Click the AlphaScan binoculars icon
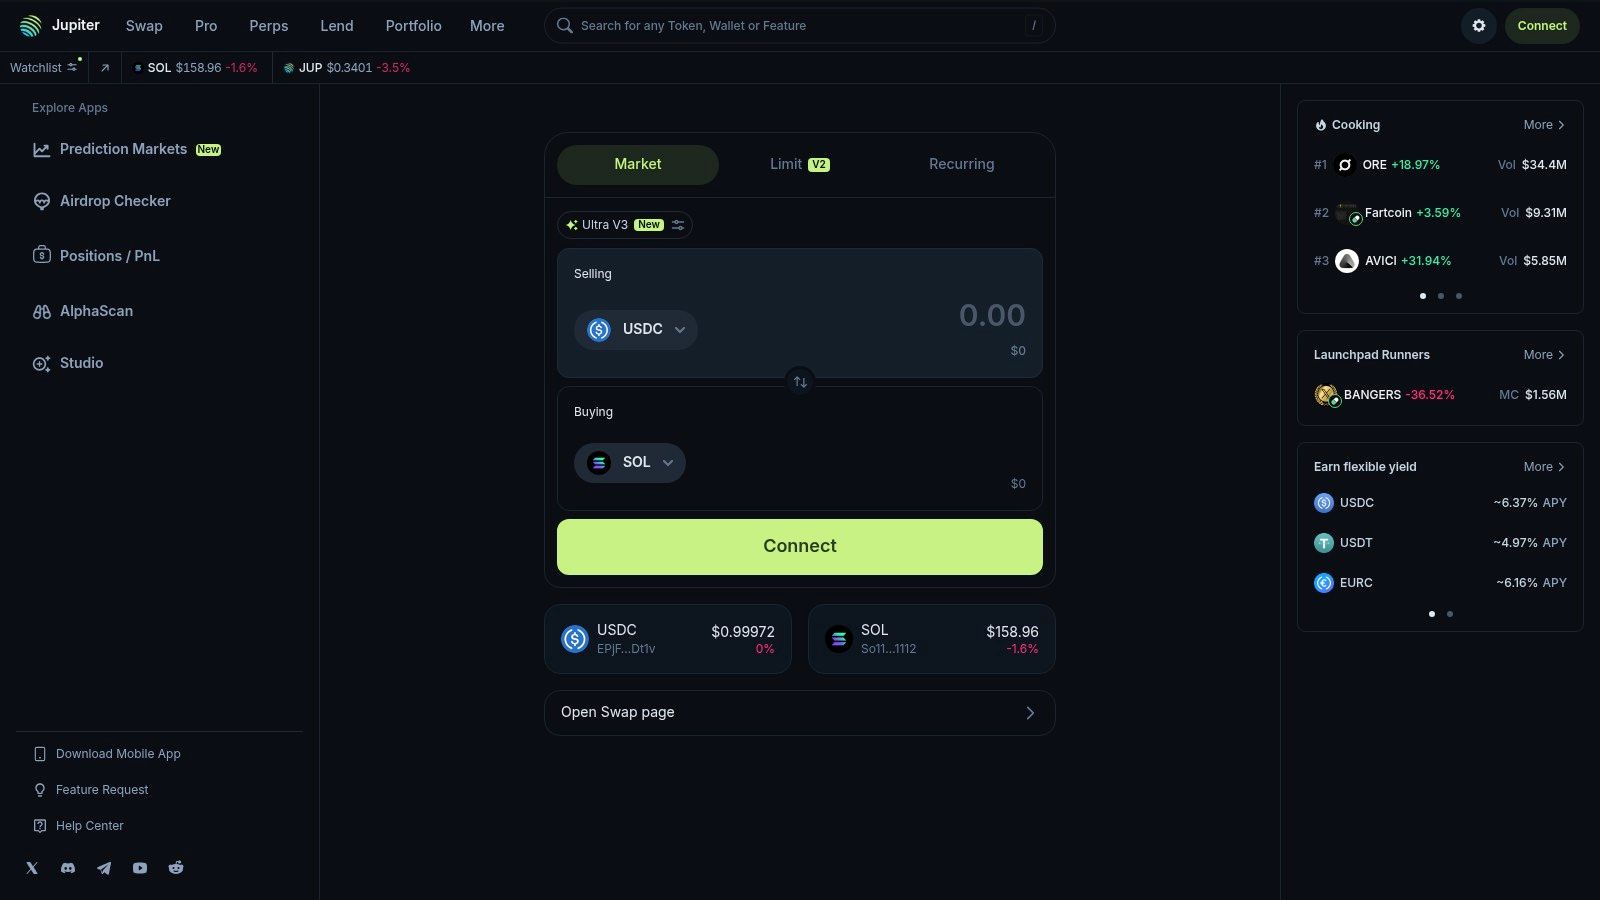 [x=42, y=312]
